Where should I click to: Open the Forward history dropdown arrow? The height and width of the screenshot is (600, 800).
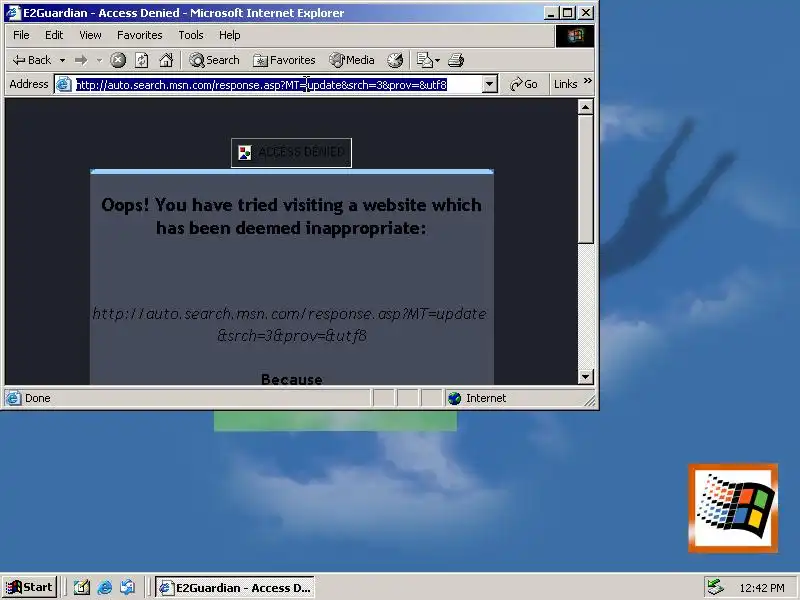(99, 61)
